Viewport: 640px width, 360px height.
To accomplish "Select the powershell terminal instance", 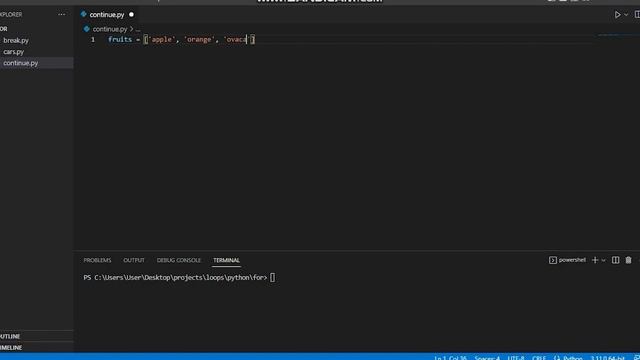I will (567, 260).
